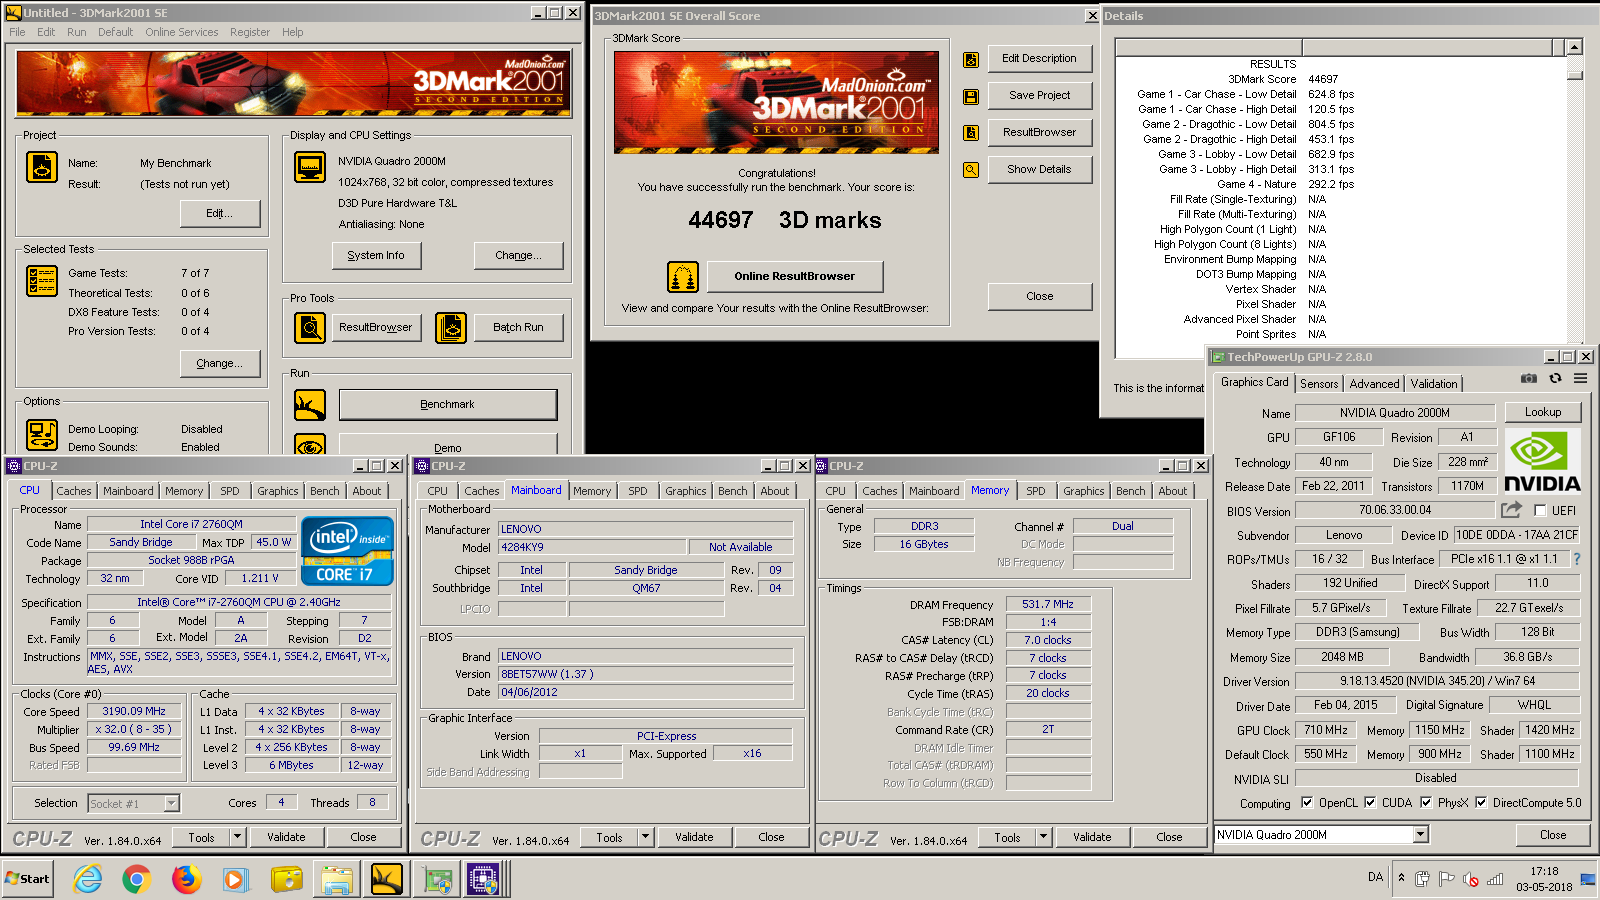Toggle the PhysX checkbox

click(1426, 803)
